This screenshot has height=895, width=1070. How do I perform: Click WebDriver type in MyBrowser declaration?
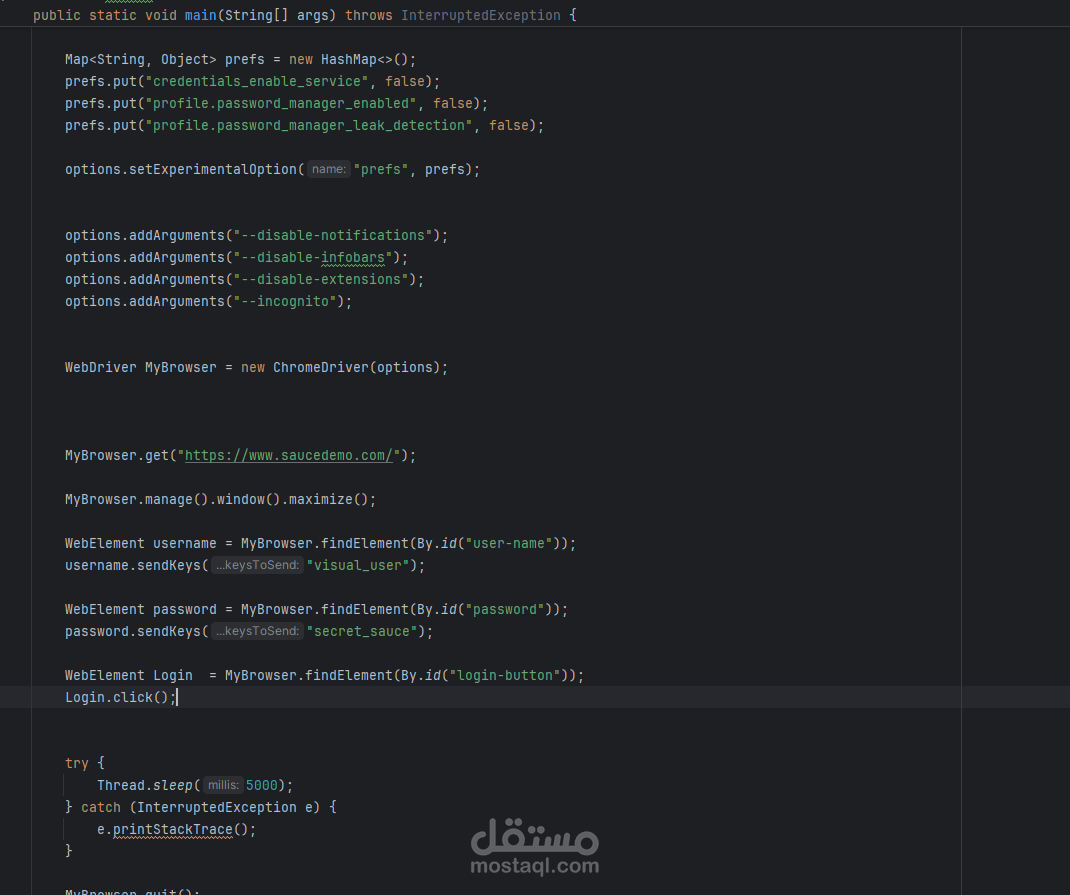click(x=100, y=367)
